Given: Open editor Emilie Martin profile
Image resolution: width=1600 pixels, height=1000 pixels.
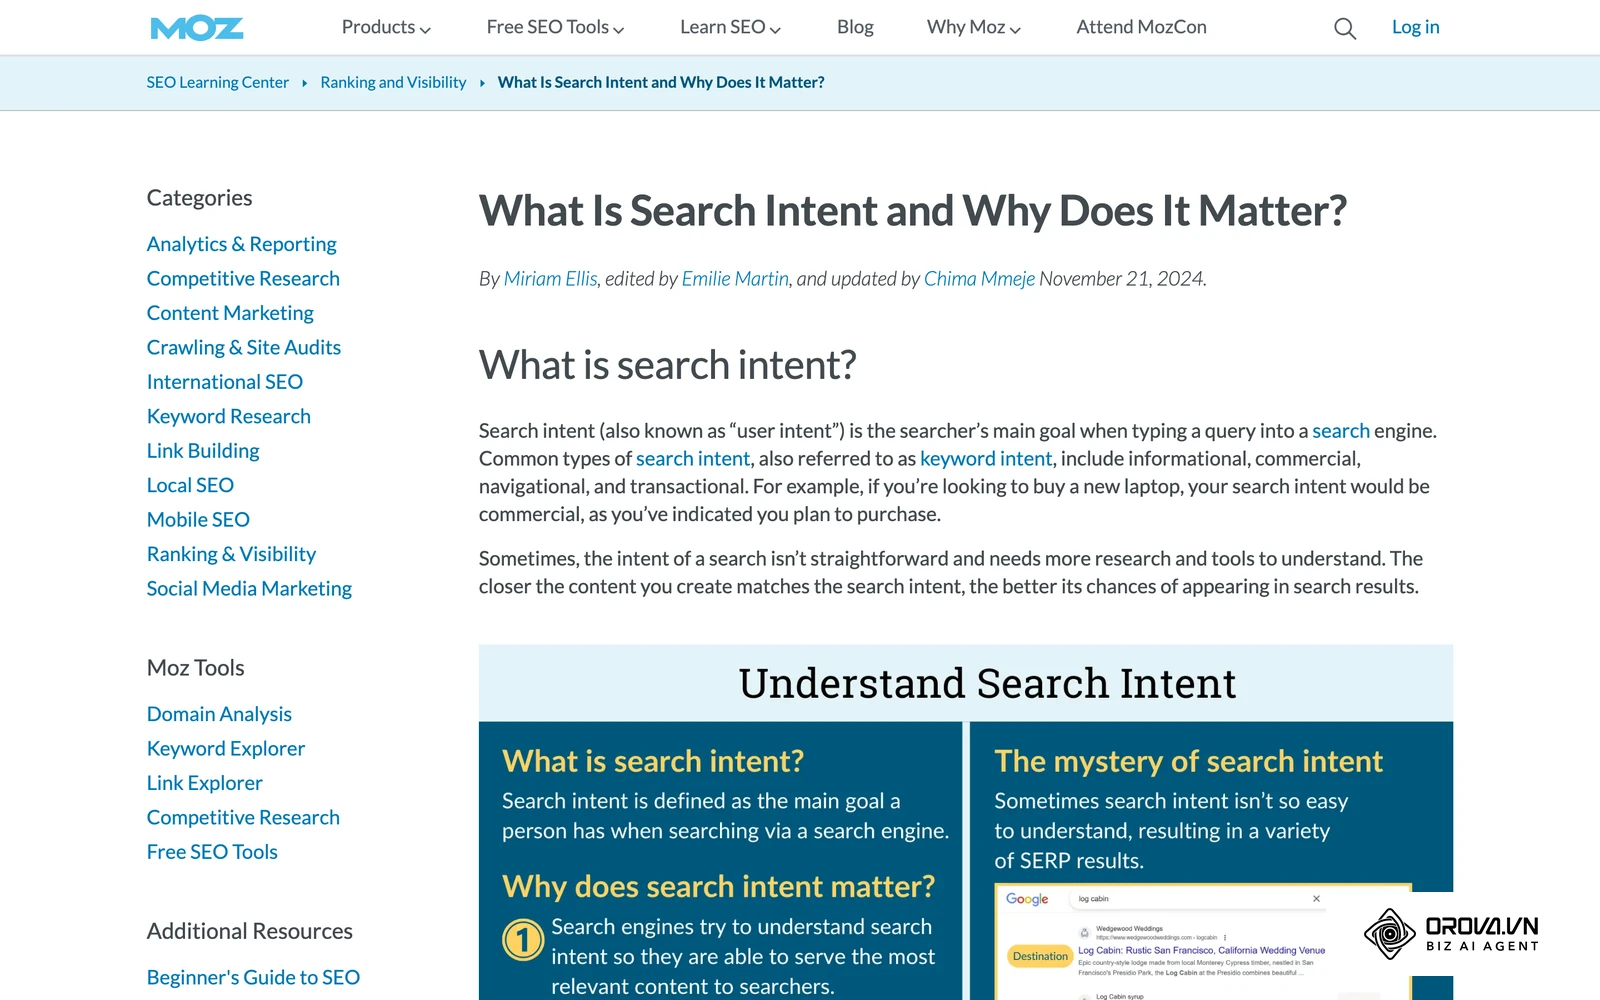Looking at the screenshot, I should [x=735, y=279].
